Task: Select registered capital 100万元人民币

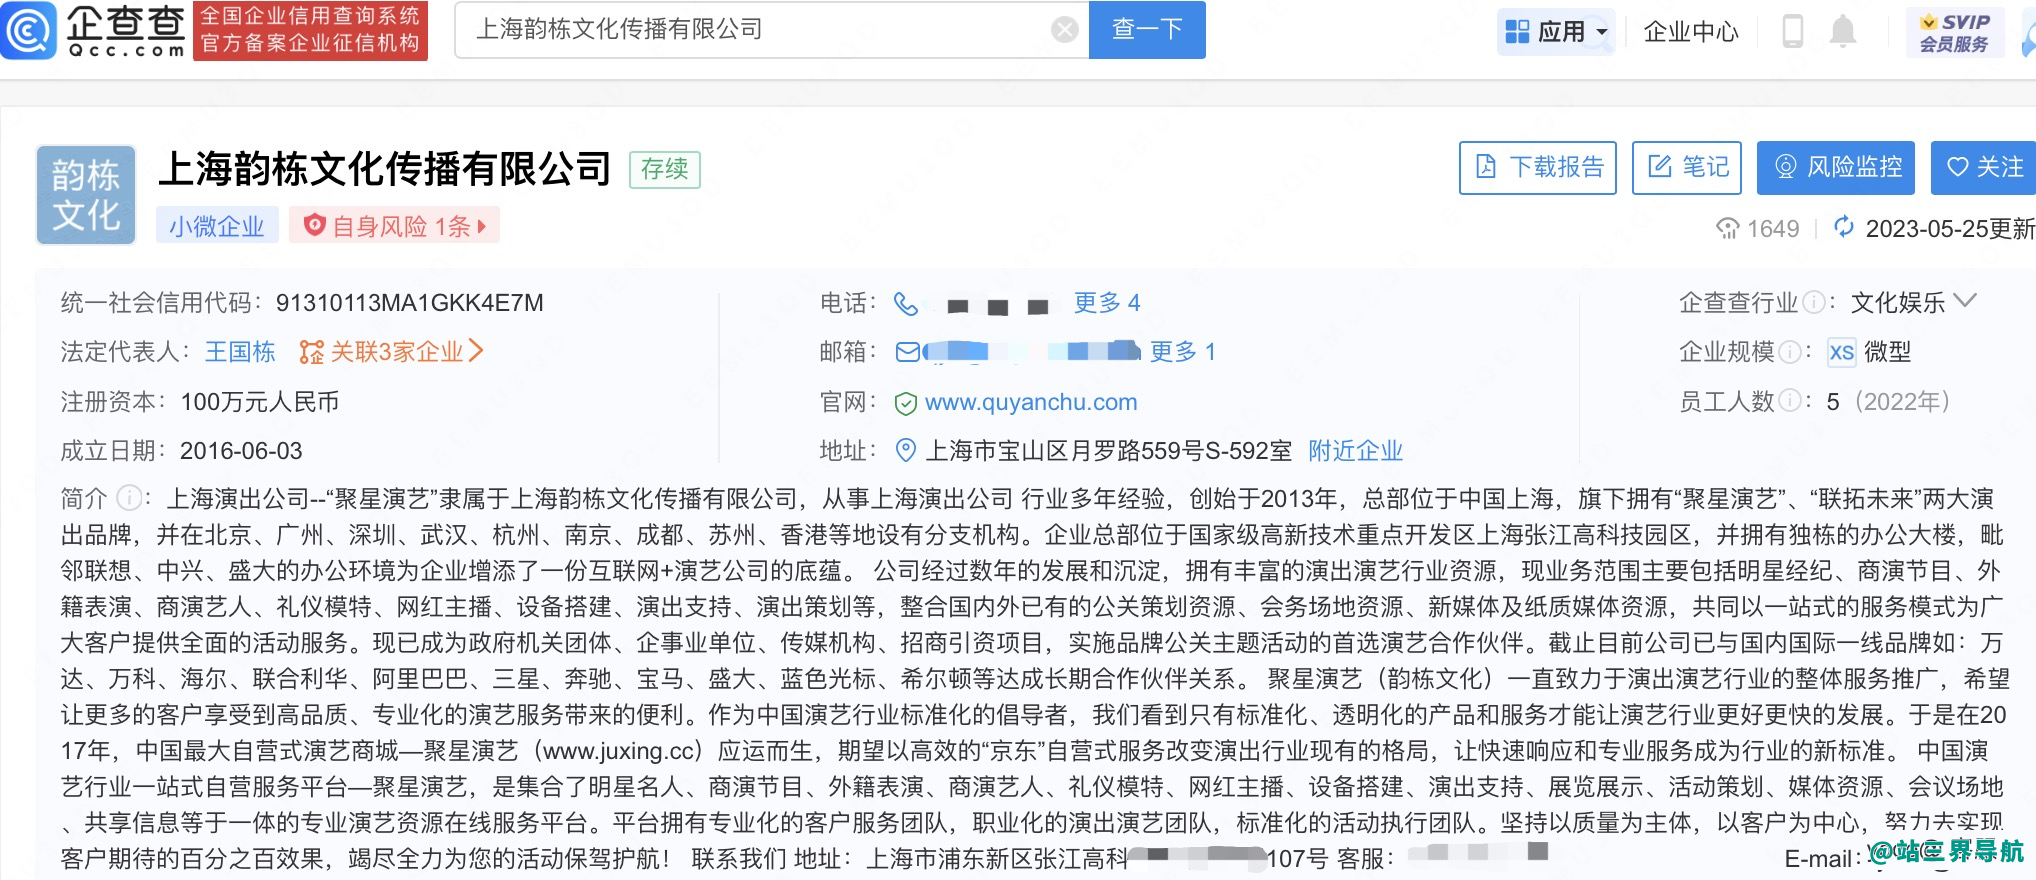Action: coord(260,402)
